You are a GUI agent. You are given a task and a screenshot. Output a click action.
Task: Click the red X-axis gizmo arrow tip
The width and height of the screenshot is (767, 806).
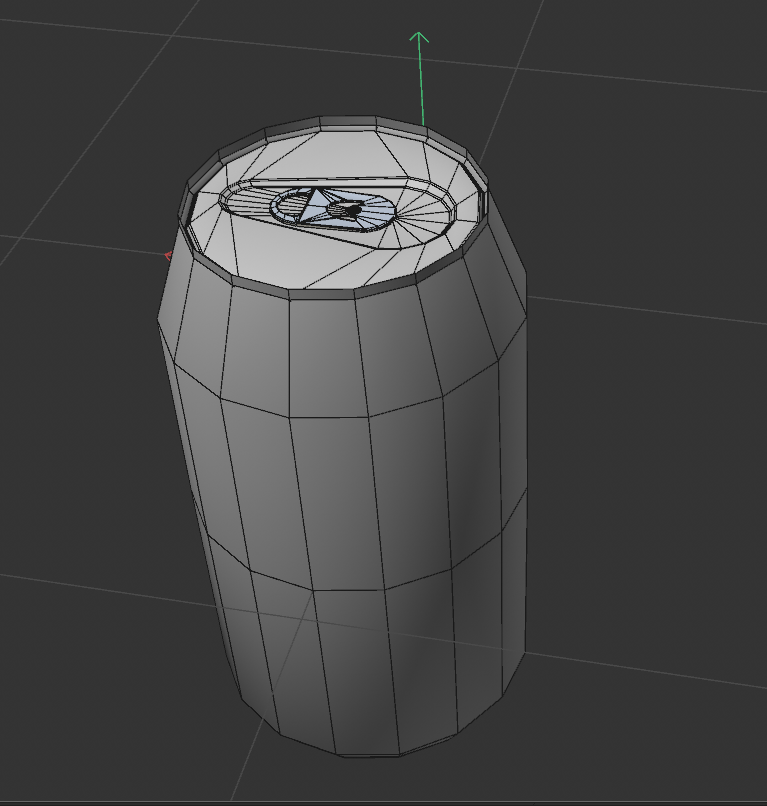[x=168, y=255]
